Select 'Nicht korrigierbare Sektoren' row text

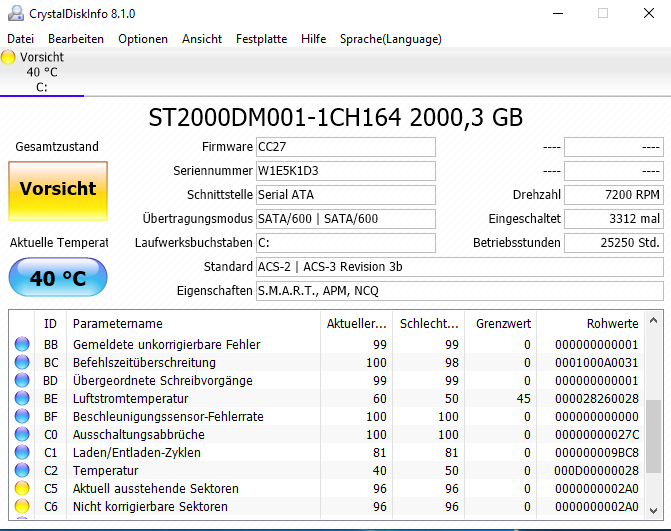150,506
